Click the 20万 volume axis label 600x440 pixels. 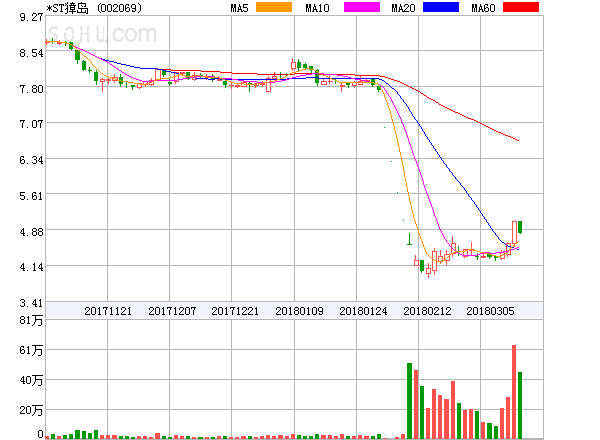[x=31, y=410]
